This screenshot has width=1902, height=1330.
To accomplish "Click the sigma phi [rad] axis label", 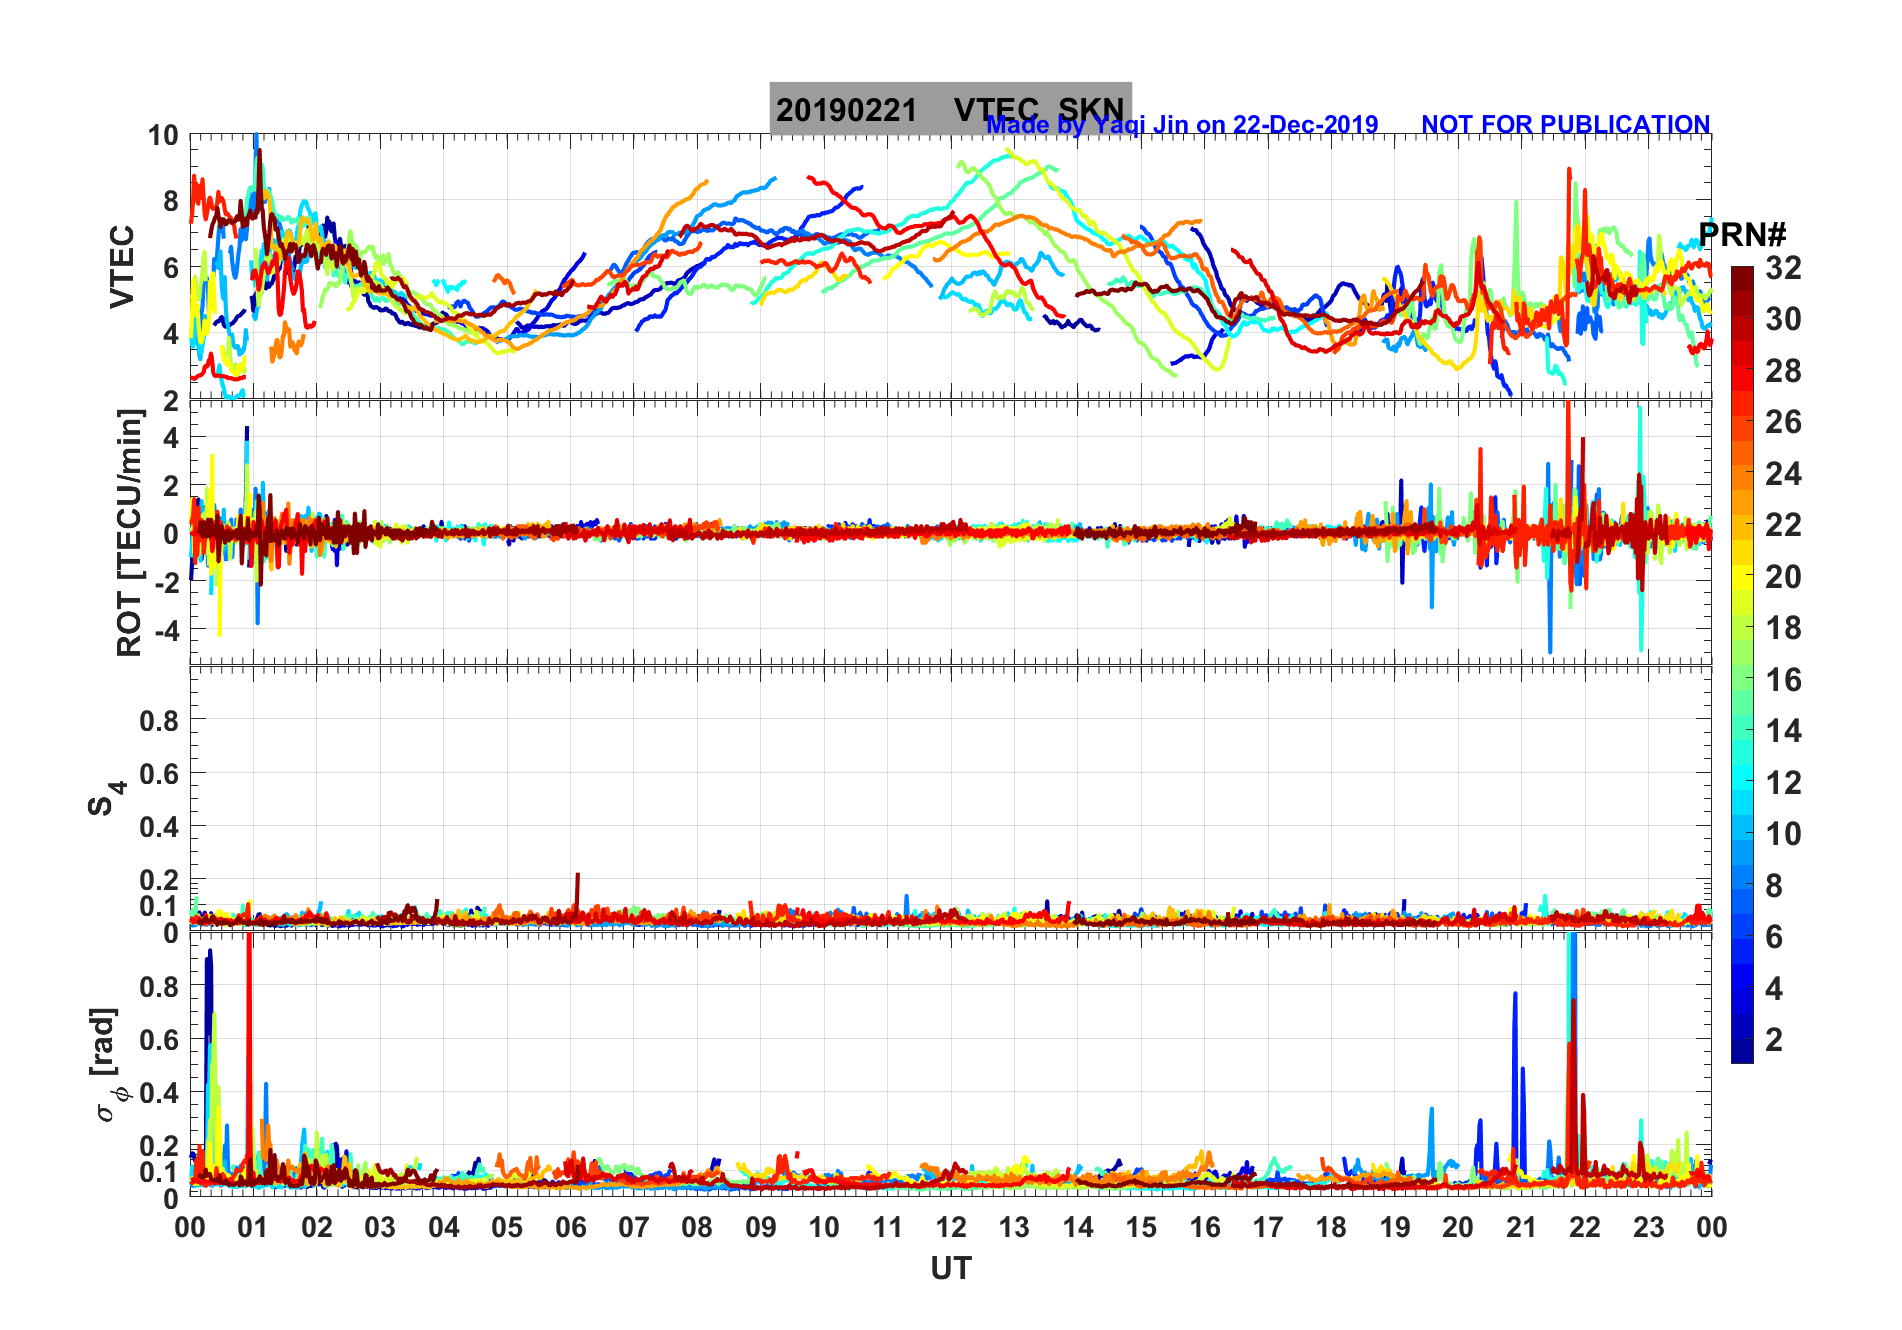I will [x=108, y=1065].
